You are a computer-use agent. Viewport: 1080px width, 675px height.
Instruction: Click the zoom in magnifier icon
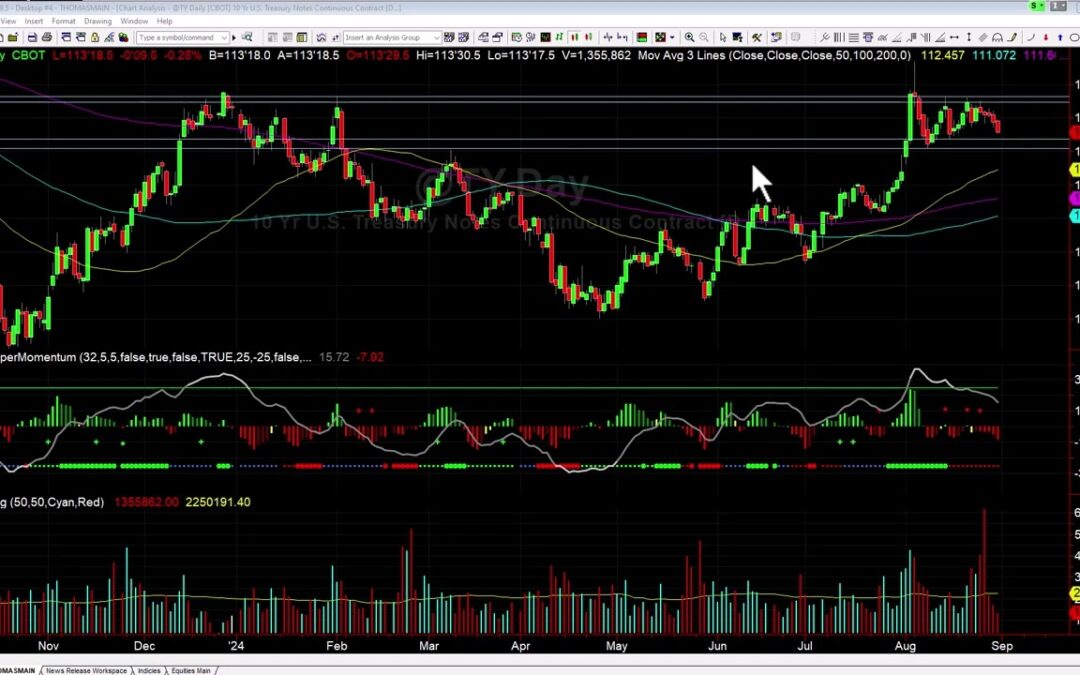(689, 37)
